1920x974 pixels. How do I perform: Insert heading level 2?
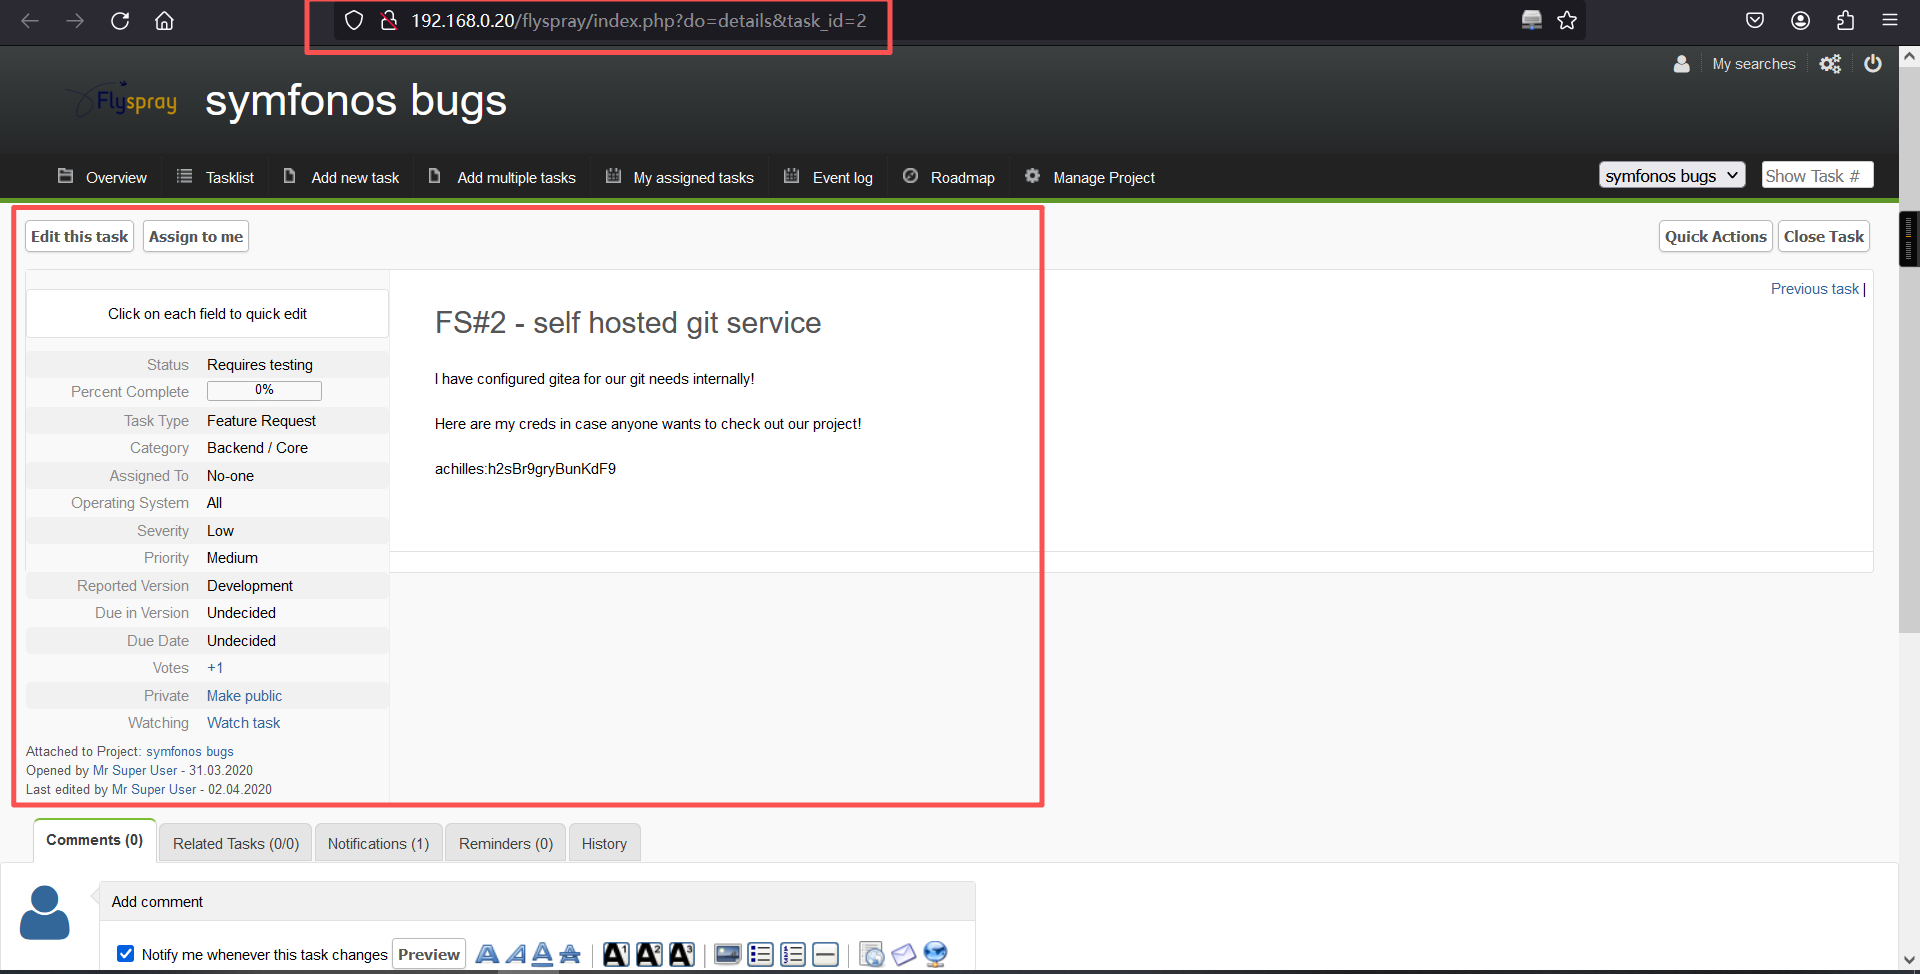pyautogui.click(x=649, y=955)
